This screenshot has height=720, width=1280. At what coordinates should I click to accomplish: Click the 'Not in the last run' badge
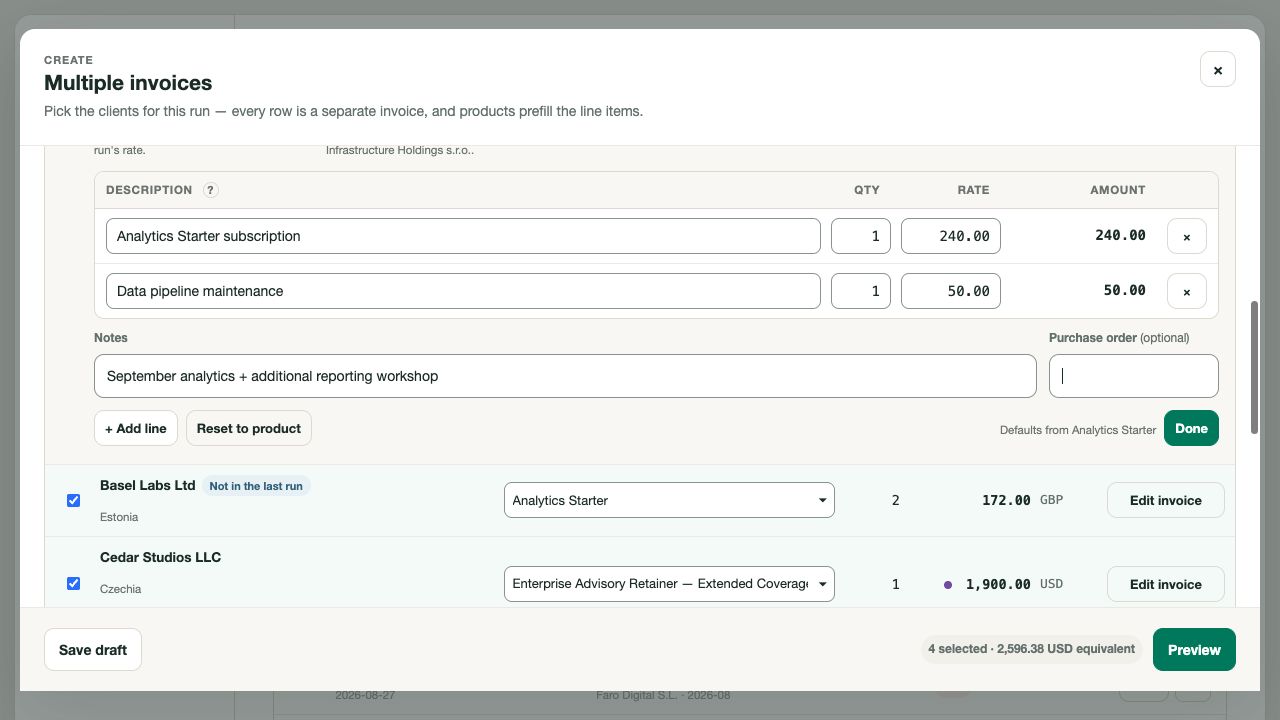[x=256, y=486]
